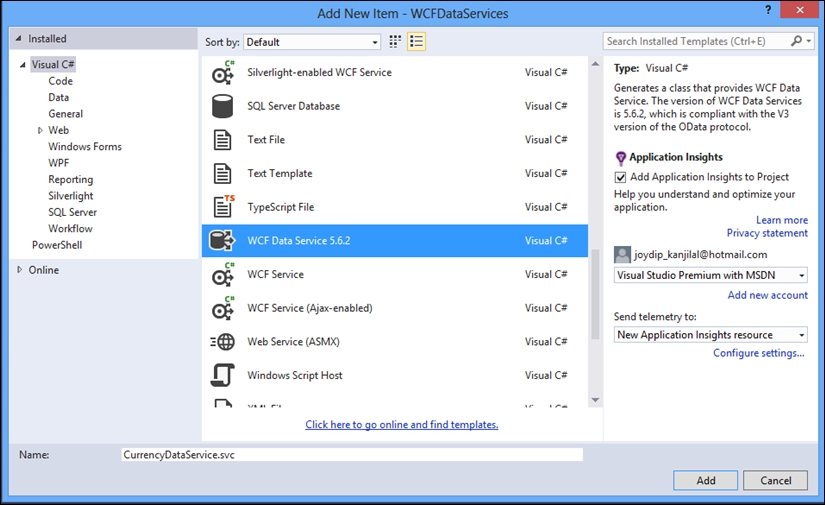The height and width of the screenshot is (505, 825).
Task: Switch to medium icons view
Action: click(395, 42)
